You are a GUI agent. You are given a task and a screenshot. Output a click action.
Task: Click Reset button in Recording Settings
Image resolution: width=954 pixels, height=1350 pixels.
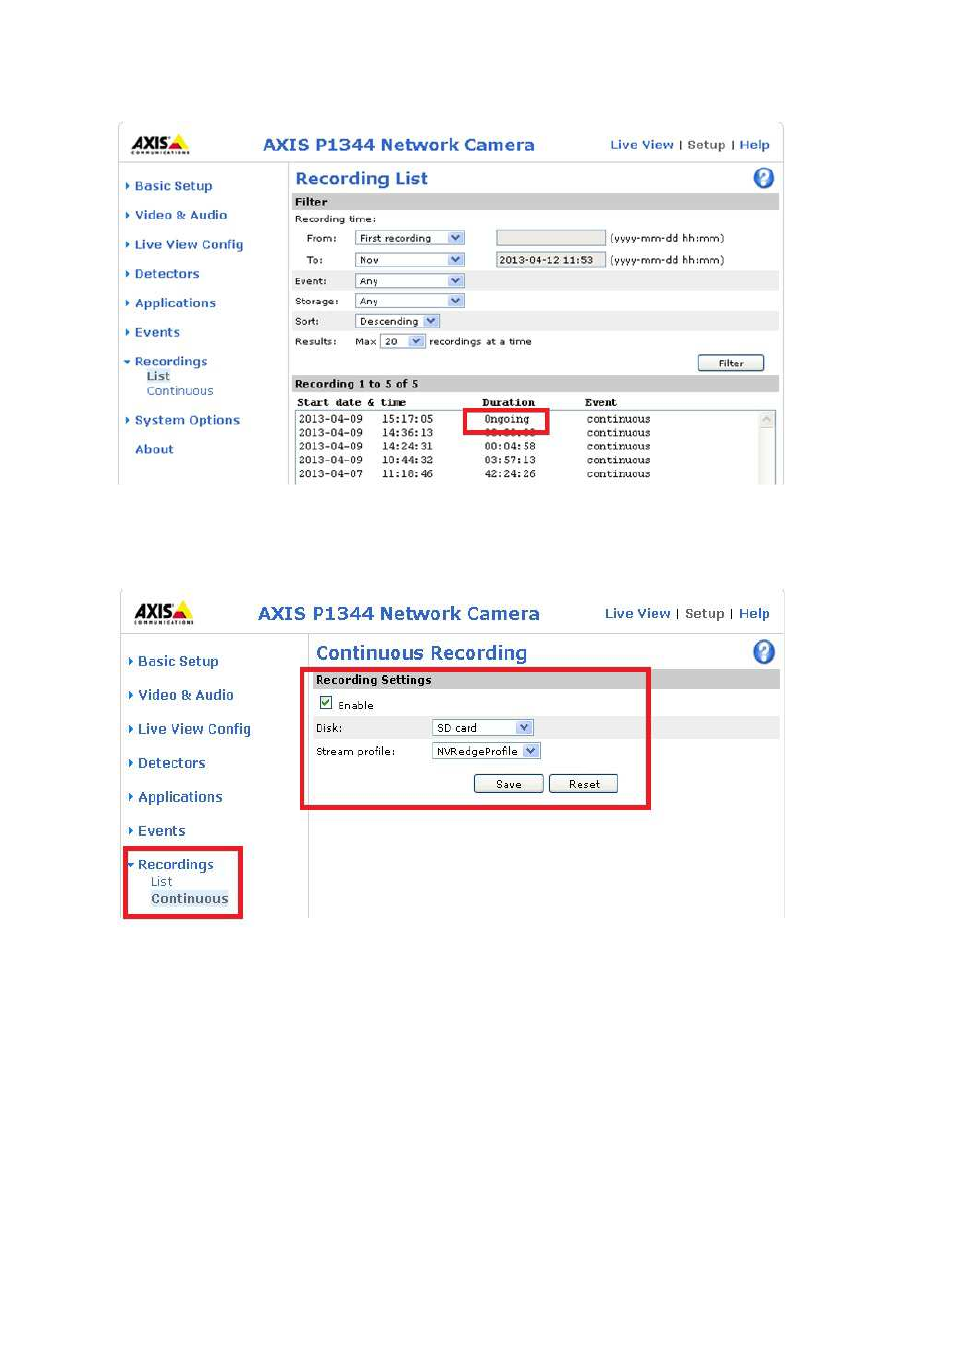coord(584,784)
